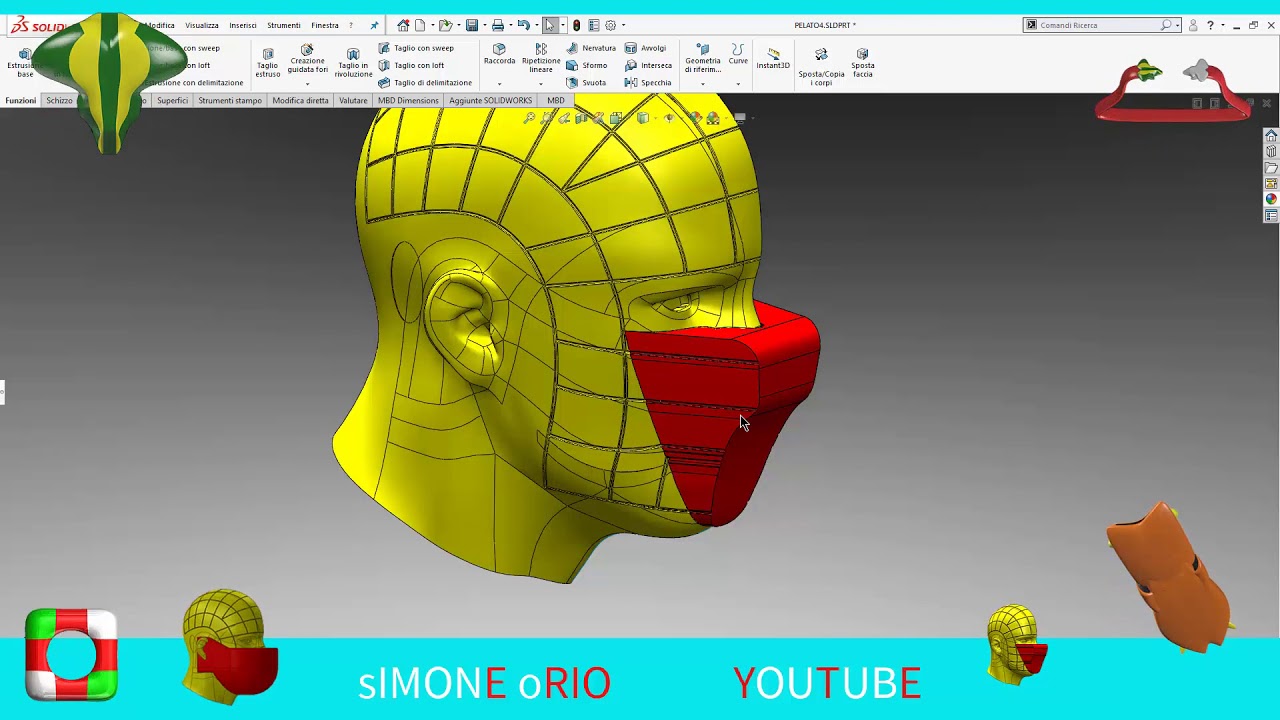1280x720 pixels.
Task: Click the Nervatura rib button
Action: click(x=591, y=48)
